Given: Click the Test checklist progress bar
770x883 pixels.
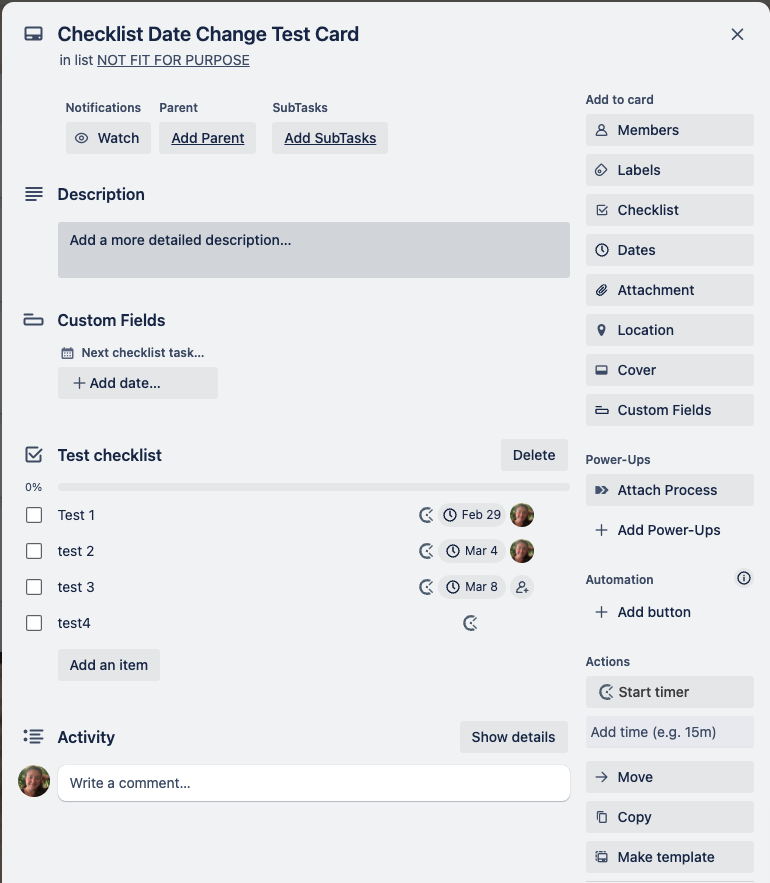Looking at the screenshot, I should pyautogui.click(x=314, y=487).
